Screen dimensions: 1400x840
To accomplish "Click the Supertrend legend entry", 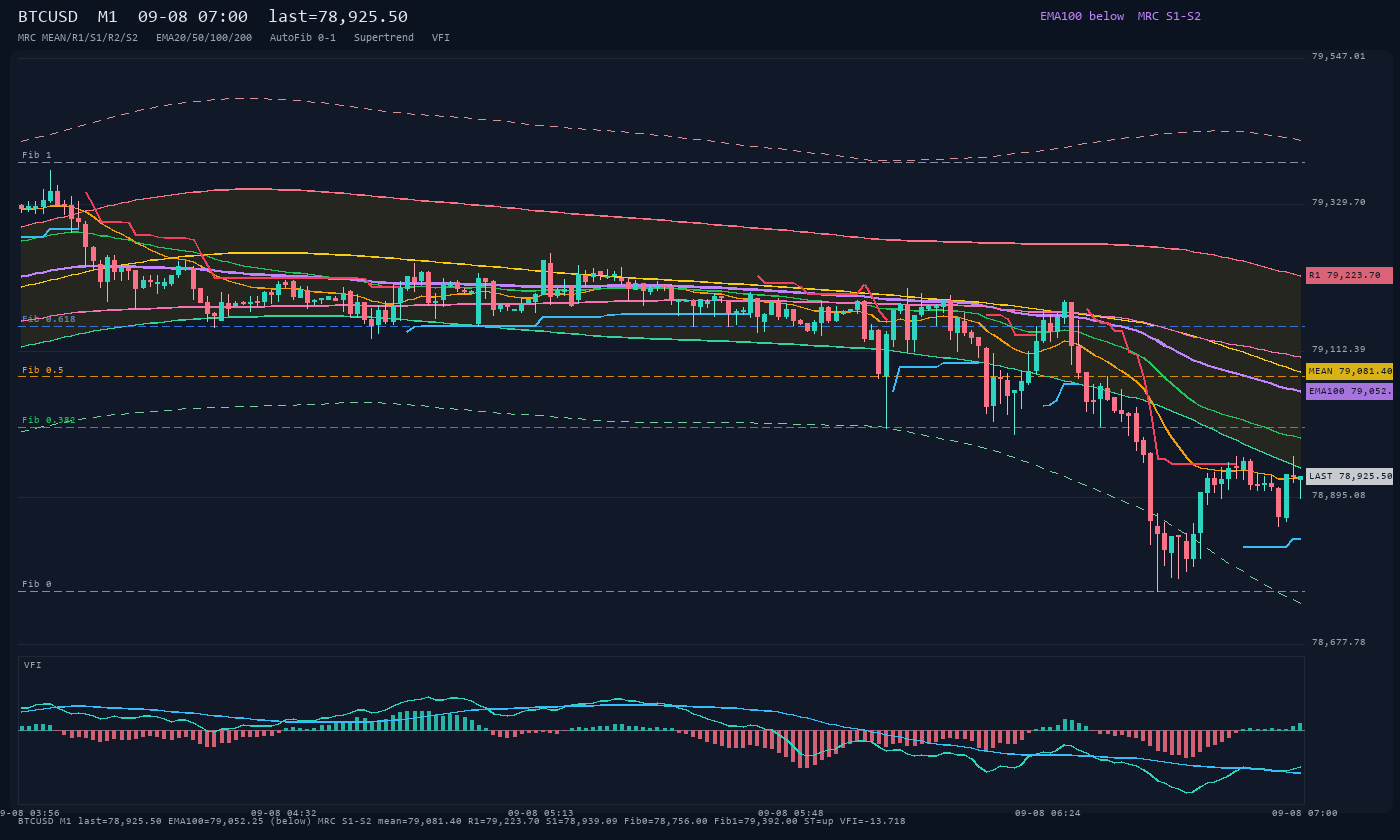I will pos(384,37).
